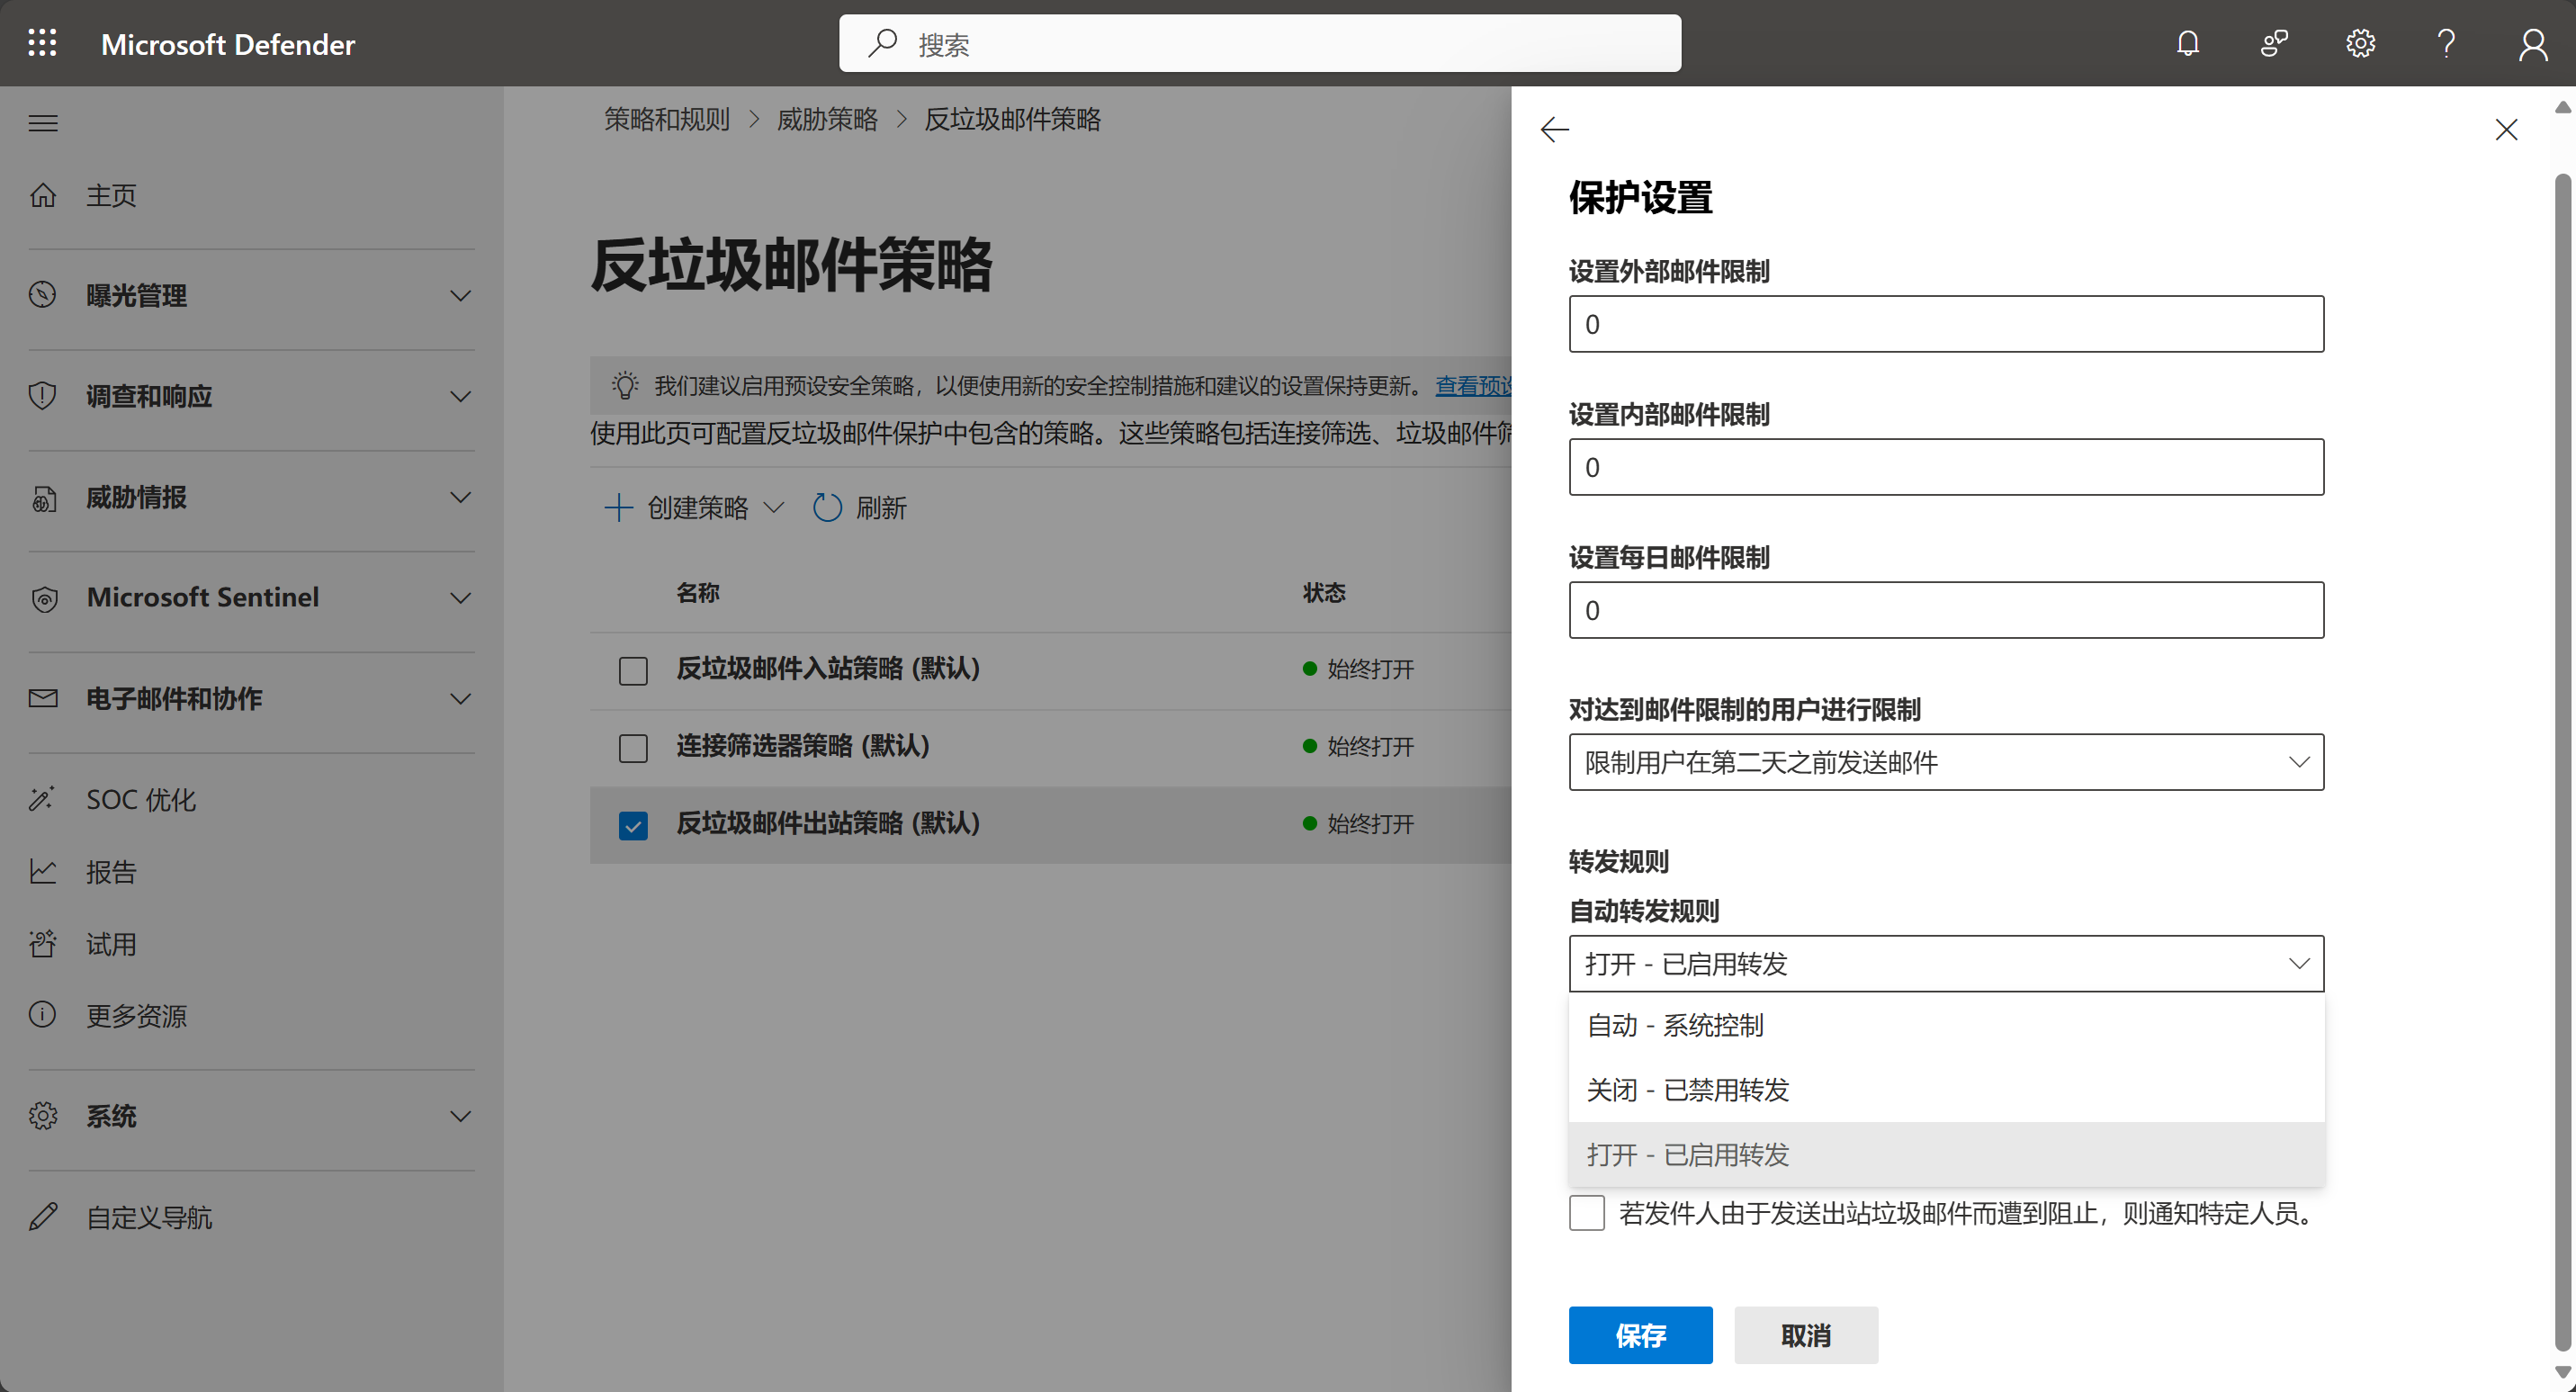This screenshot has height=1392, width=2576.
Task: Click the 电子邮件和协作 envelope icon
Action: [x=43, y=698]
